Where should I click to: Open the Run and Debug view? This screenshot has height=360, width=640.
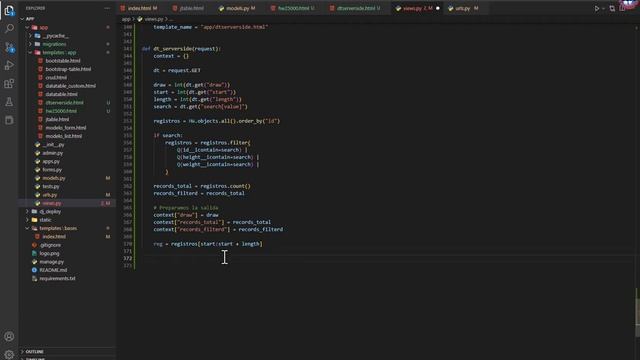9,65
